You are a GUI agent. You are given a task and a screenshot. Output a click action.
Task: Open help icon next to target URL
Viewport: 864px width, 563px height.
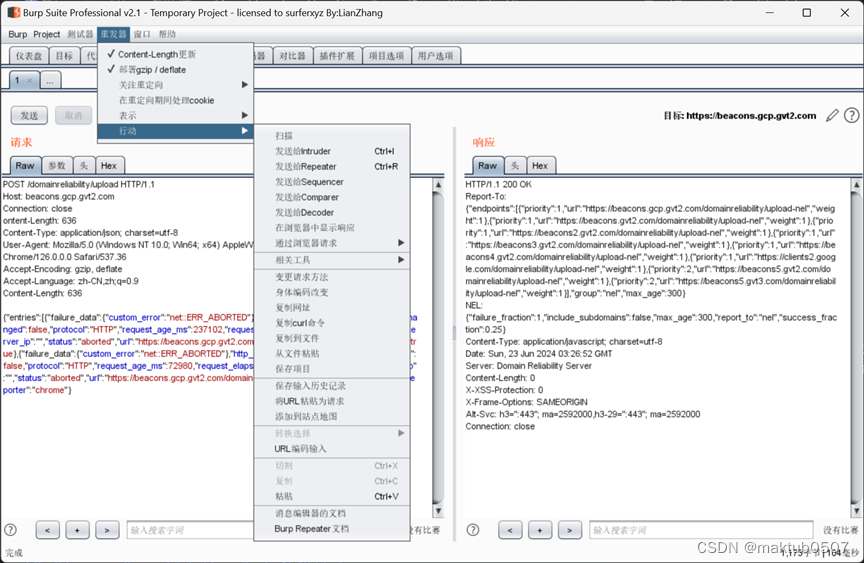[x=851, y=115]
